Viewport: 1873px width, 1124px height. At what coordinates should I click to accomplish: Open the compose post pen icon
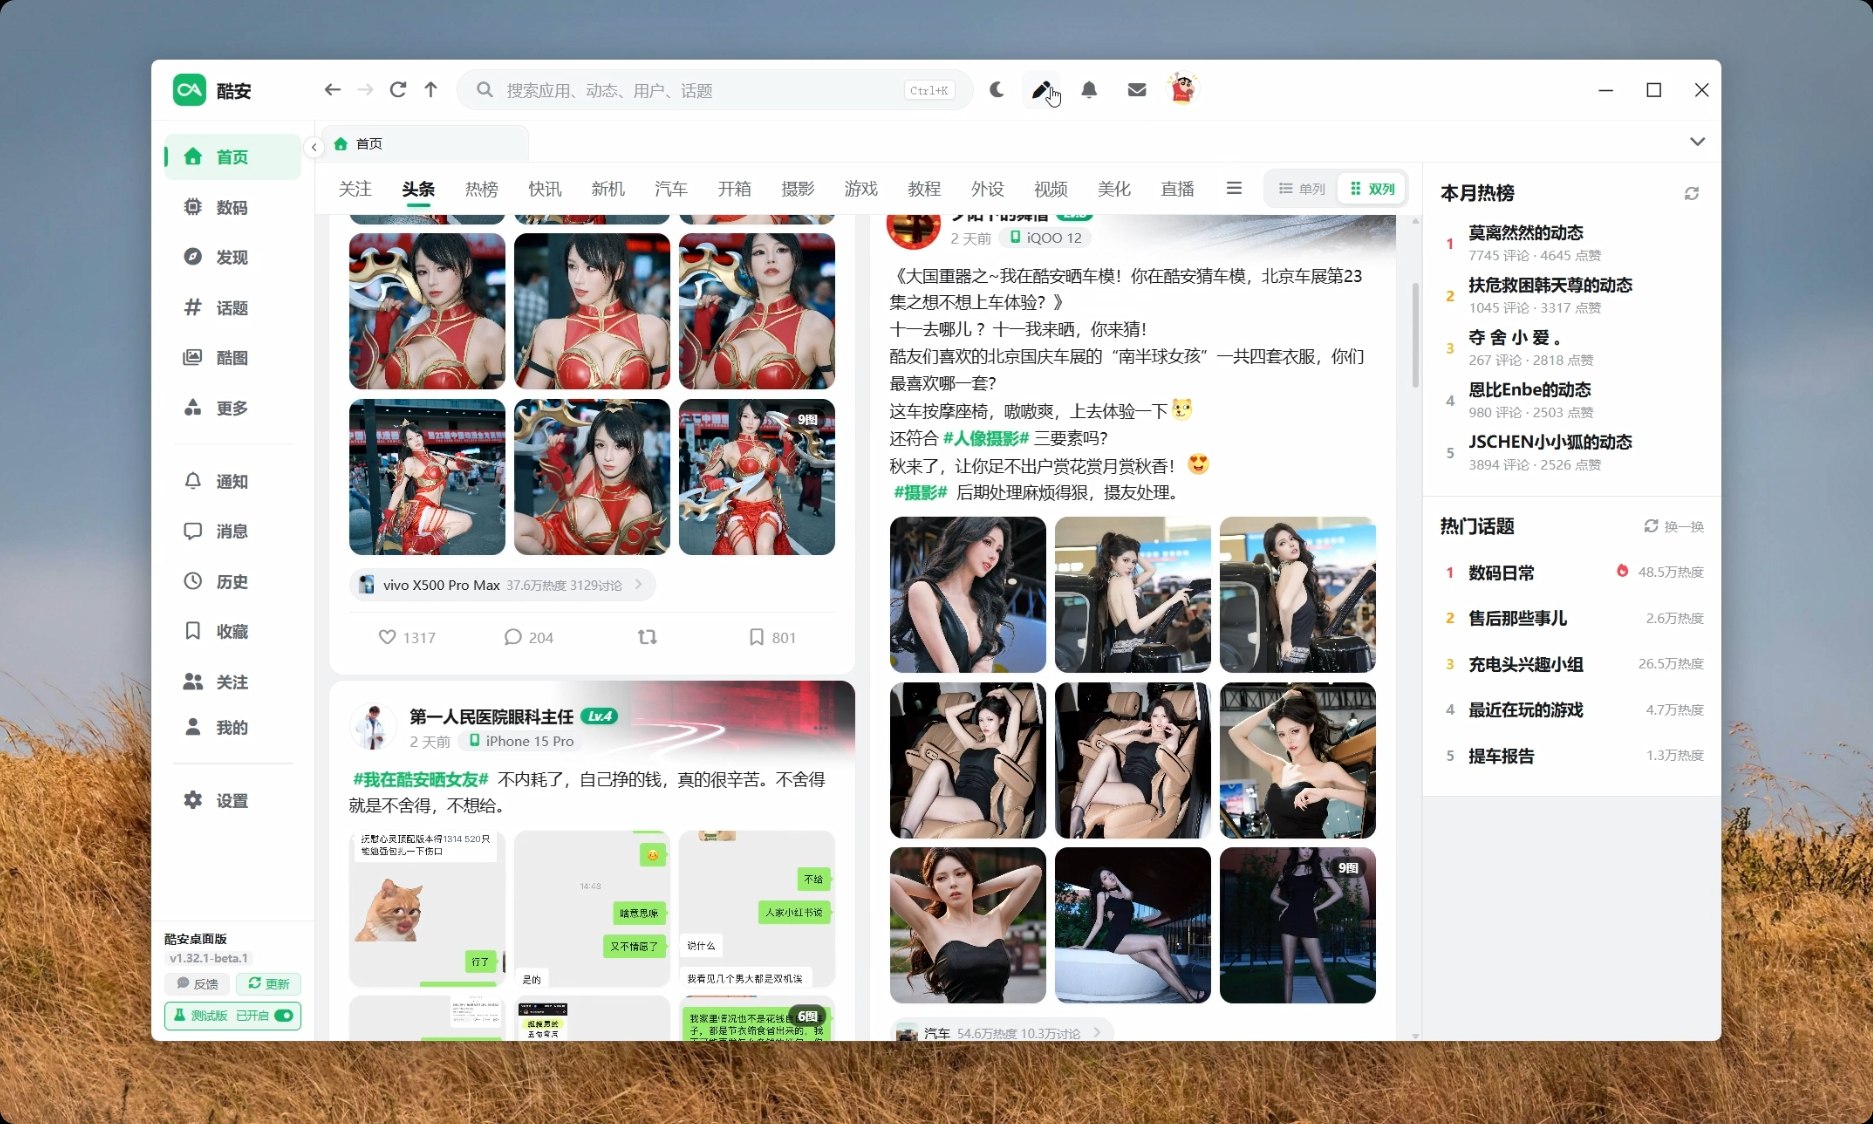(x=1041, y=90)
